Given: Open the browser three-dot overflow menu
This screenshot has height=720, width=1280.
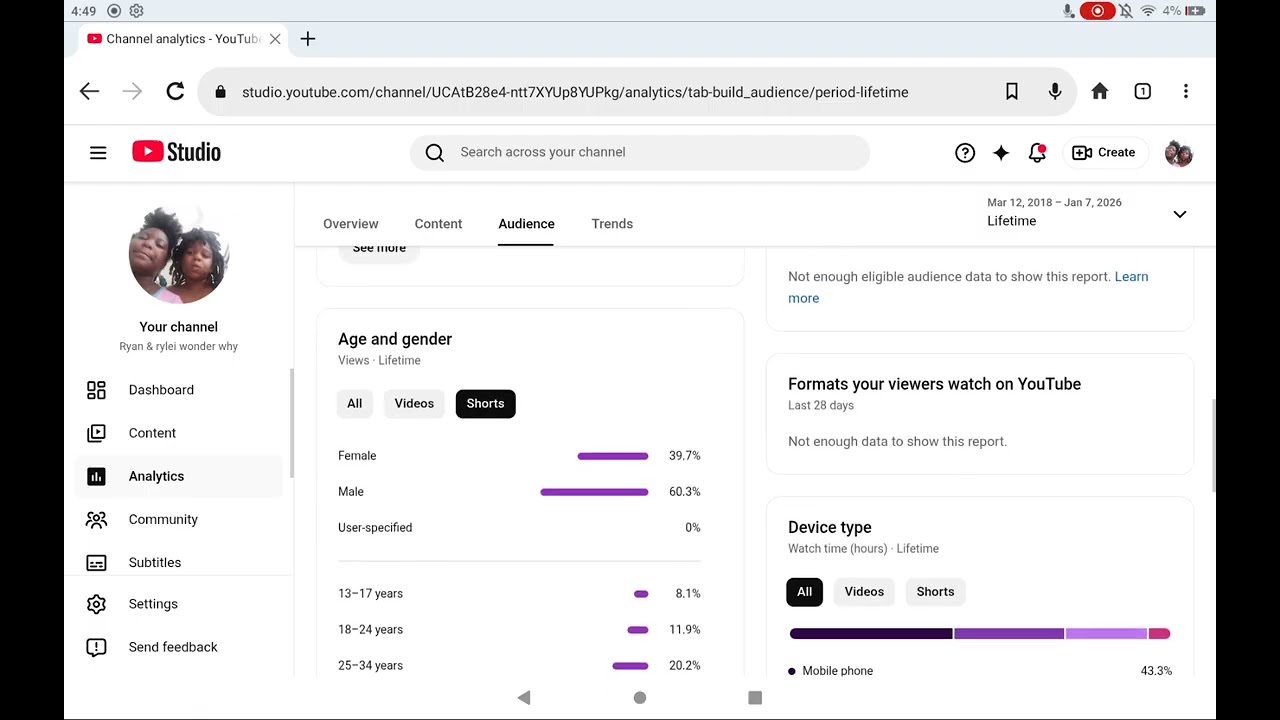Looking at the screenshot, I should [1185, 92].
